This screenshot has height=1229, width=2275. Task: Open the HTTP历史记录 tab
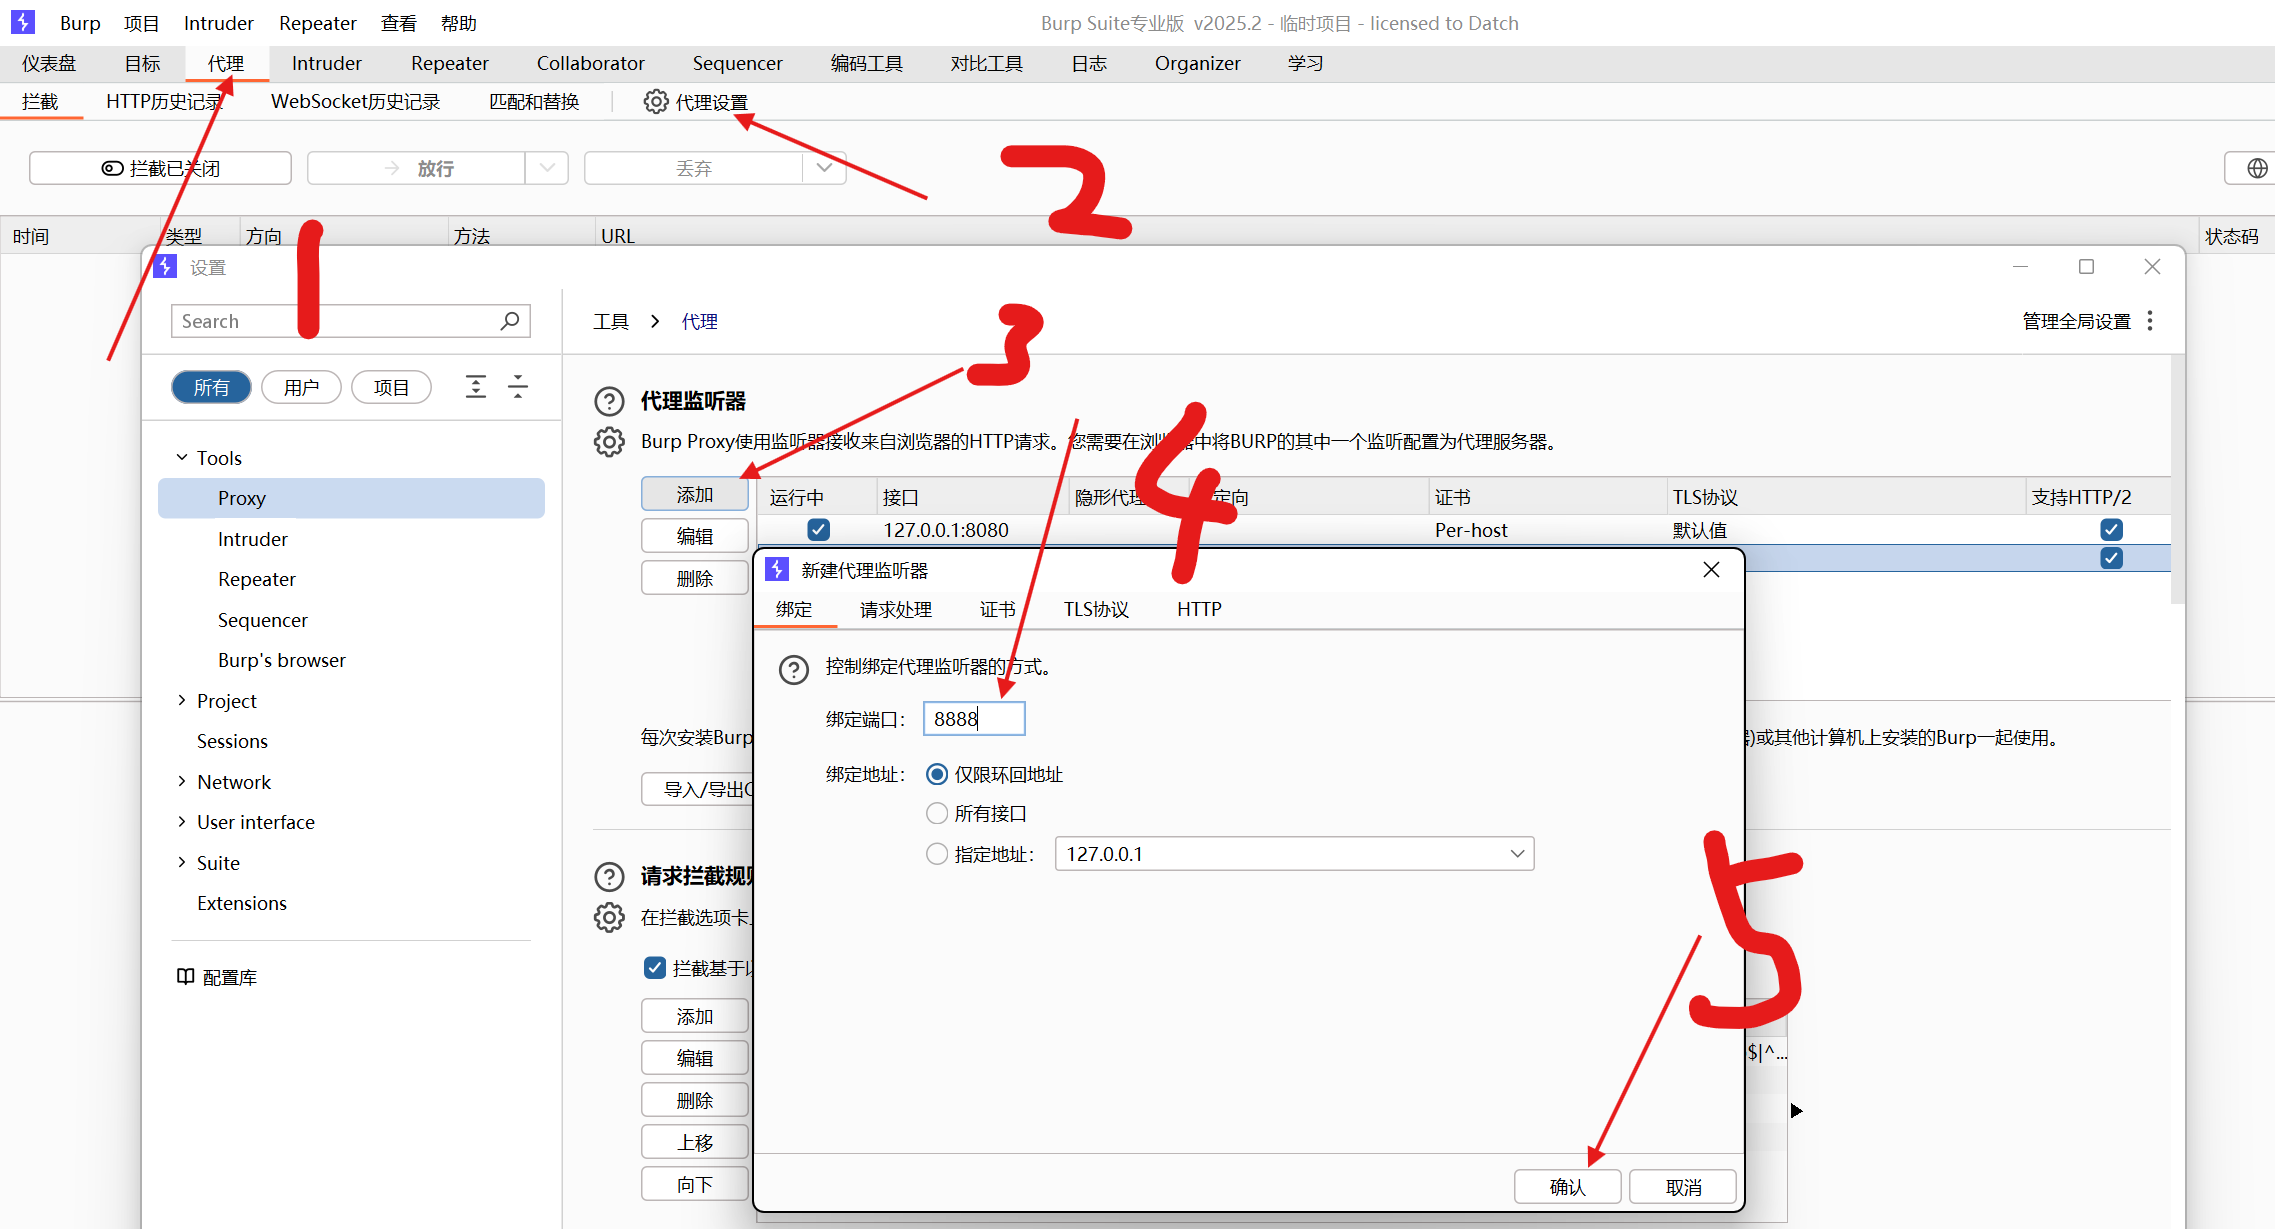(x=164, y=102)
